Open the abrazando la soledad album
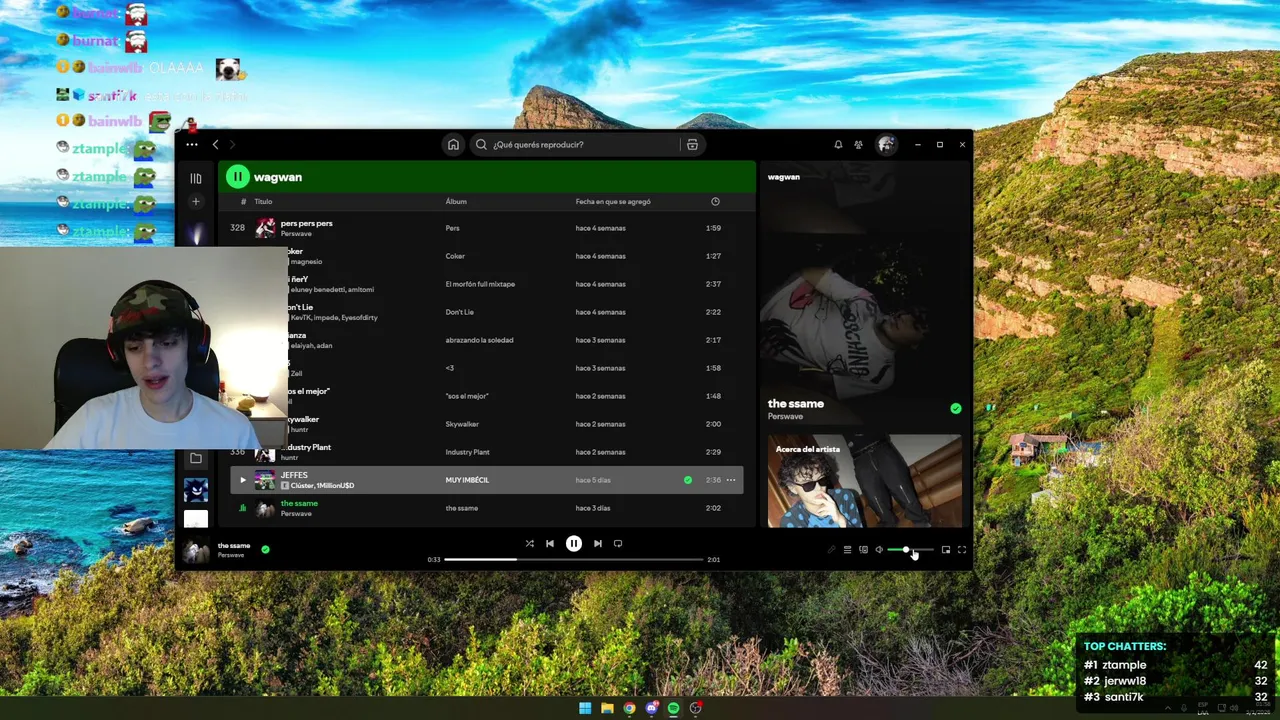This screenshot has width=1280, height=720. pos(479,340)
